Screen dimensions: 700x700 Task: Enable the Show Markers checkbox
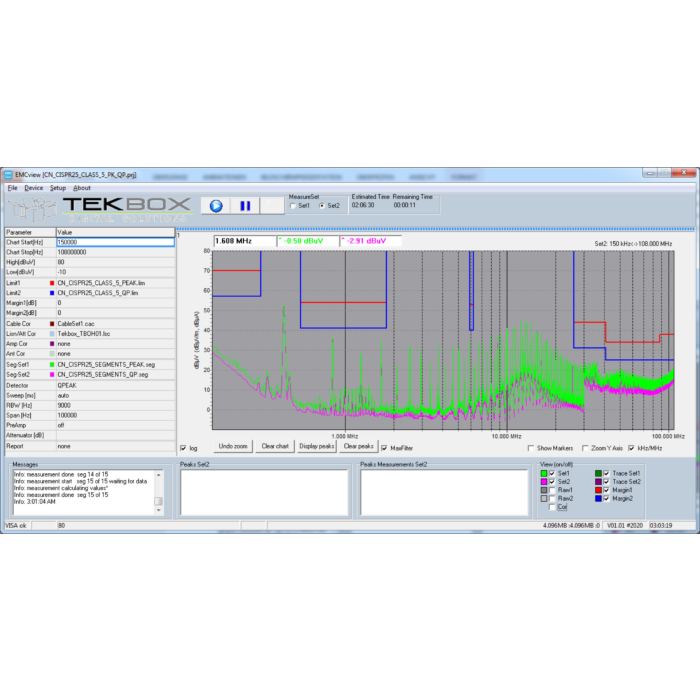click(530, 448)
